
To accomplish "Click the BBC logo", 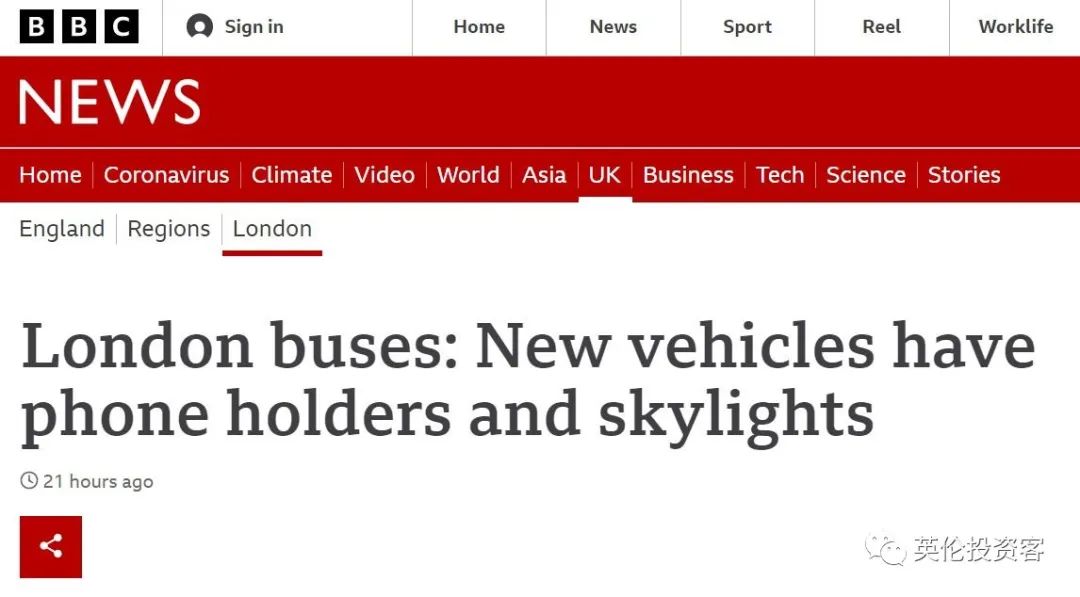I will (78, 27).
